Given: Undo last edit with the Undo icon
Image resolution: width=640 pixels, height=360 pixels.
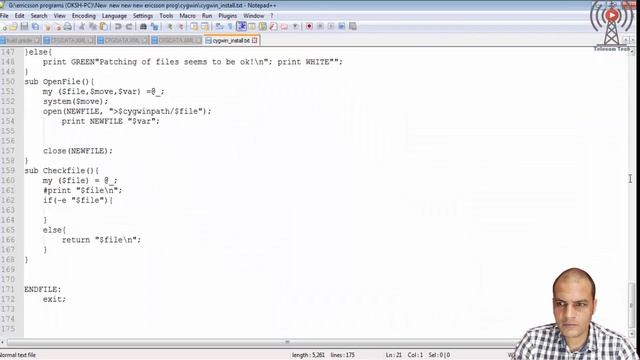Looking at the screenshot, I should pyautogui.click(x=118, y=27).
